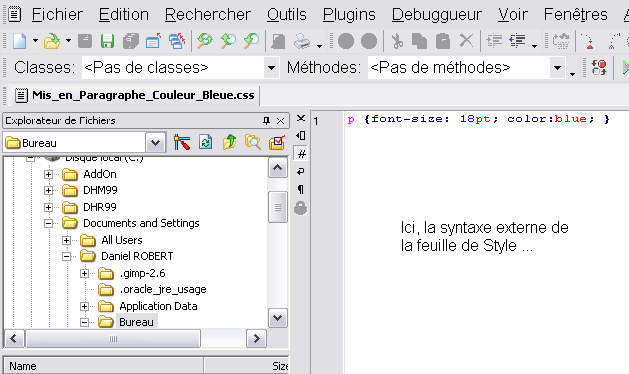Screen dimensions: 629x374
Task: Click the horizontal scrollbar thumb in file tree
Action: pyautogui.click(x=113, y=339)
